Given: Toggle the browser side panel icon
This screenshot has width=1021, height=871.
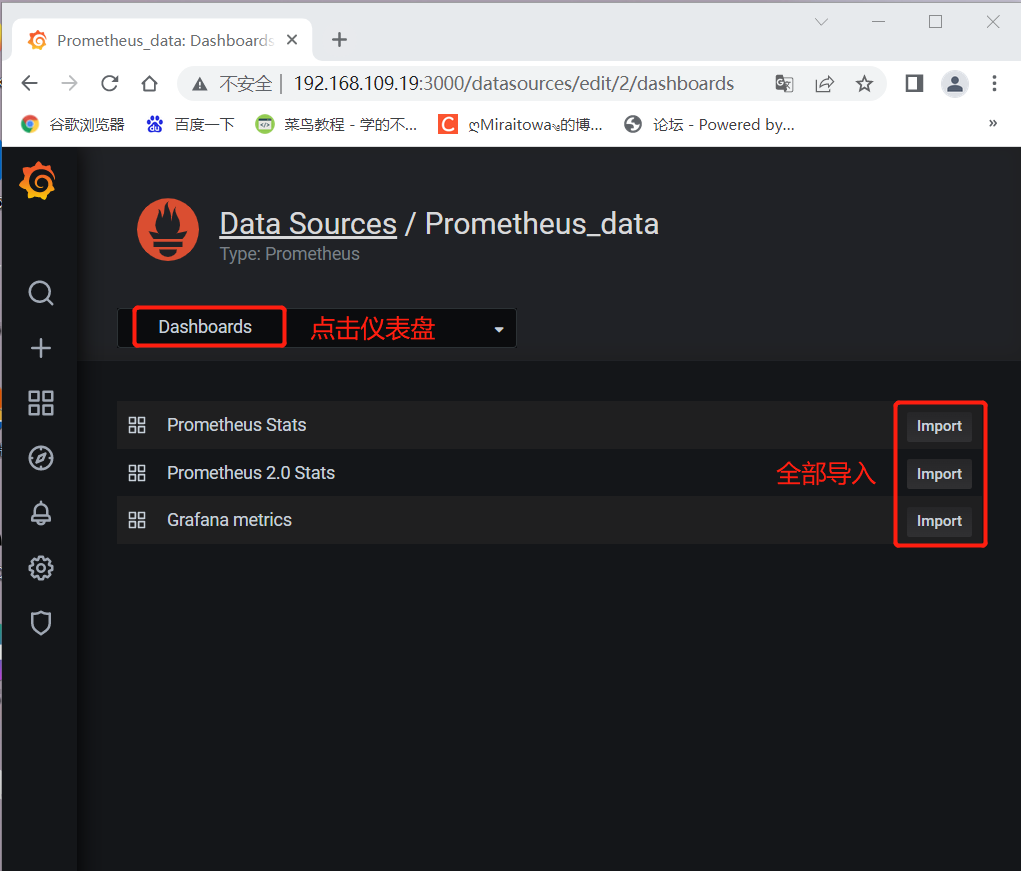Looking at the screenshot, I should [x=914, y=84].
